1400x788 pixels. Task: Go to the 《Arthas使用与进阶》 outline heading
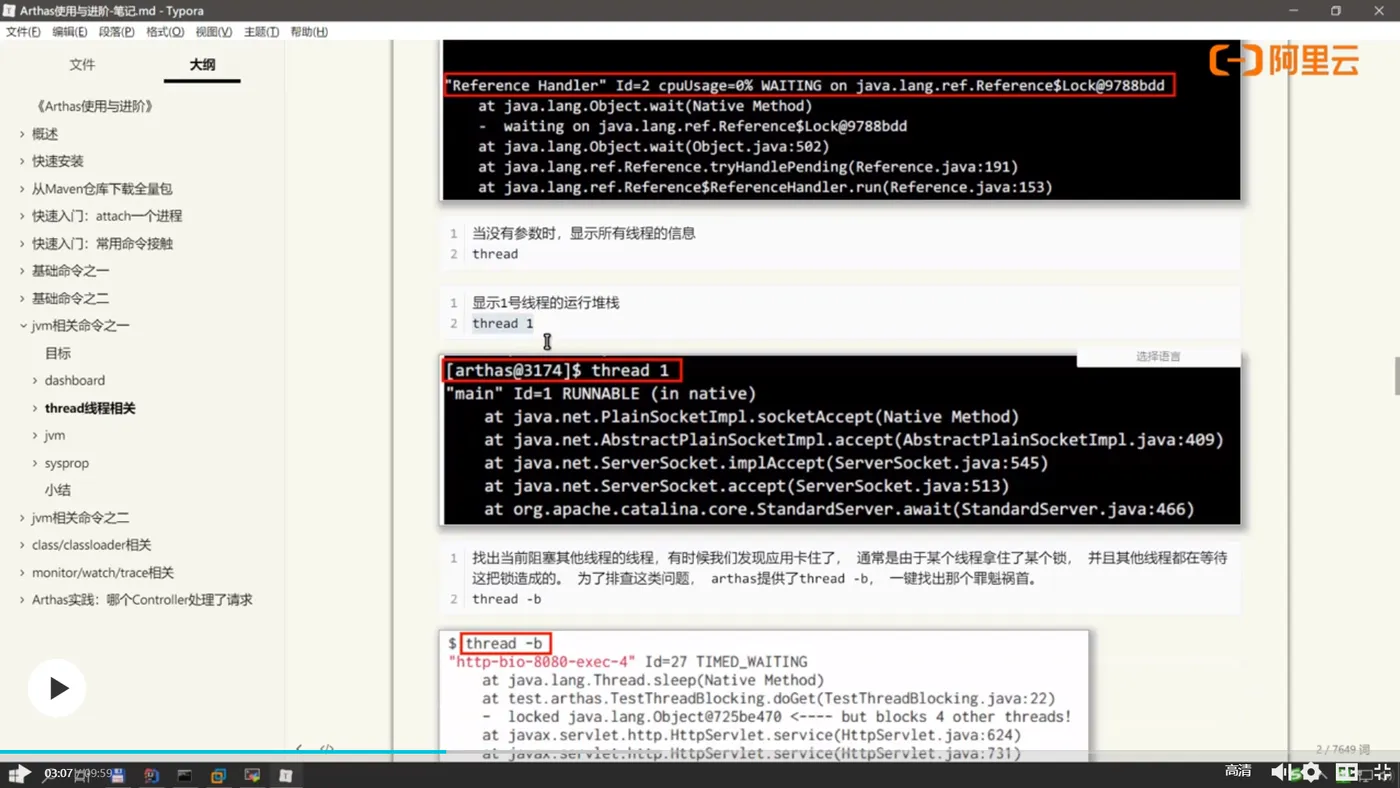pyautogui.click(x=94, y=106)
